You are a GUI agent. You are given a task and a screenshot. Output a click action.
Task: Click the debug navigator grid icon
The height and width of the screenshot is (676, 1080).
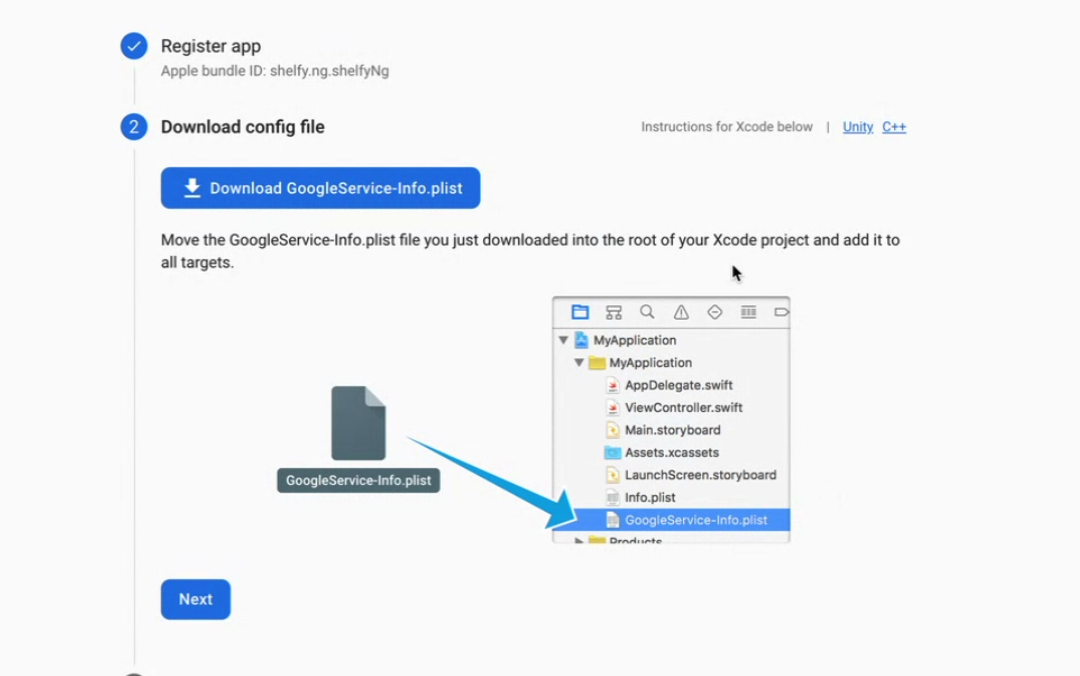(x=748, y=312)
